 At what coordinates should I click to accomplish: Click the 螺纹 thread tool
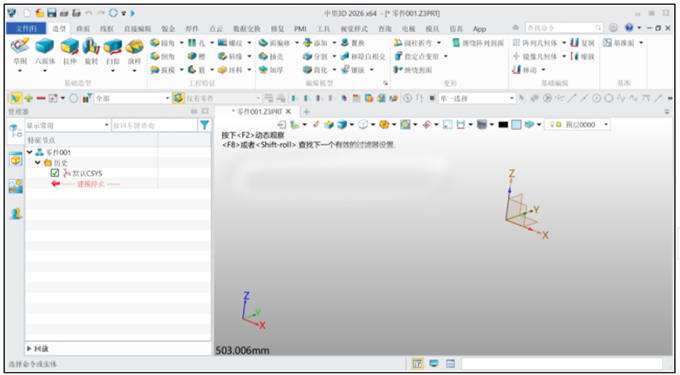(x=230, y=43)
